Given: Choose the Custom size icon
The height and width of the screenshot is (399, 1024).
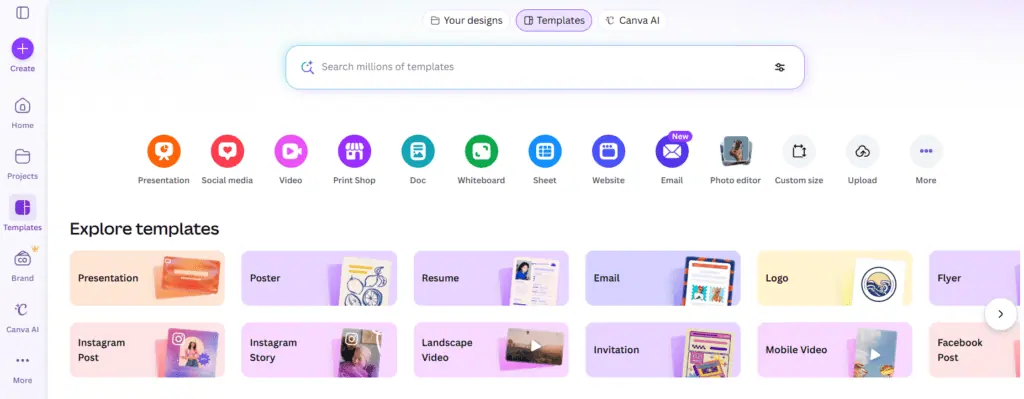Looking at the screenshot, I should 799,152.
